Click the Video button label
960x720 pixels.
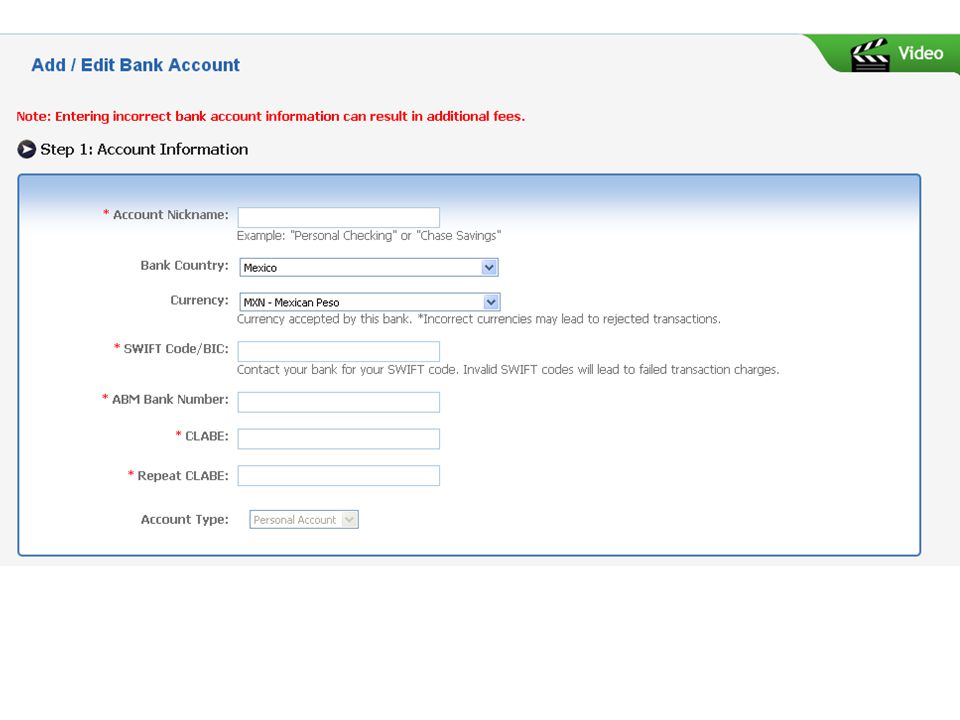pyautogui.click(x=920, y=53)
